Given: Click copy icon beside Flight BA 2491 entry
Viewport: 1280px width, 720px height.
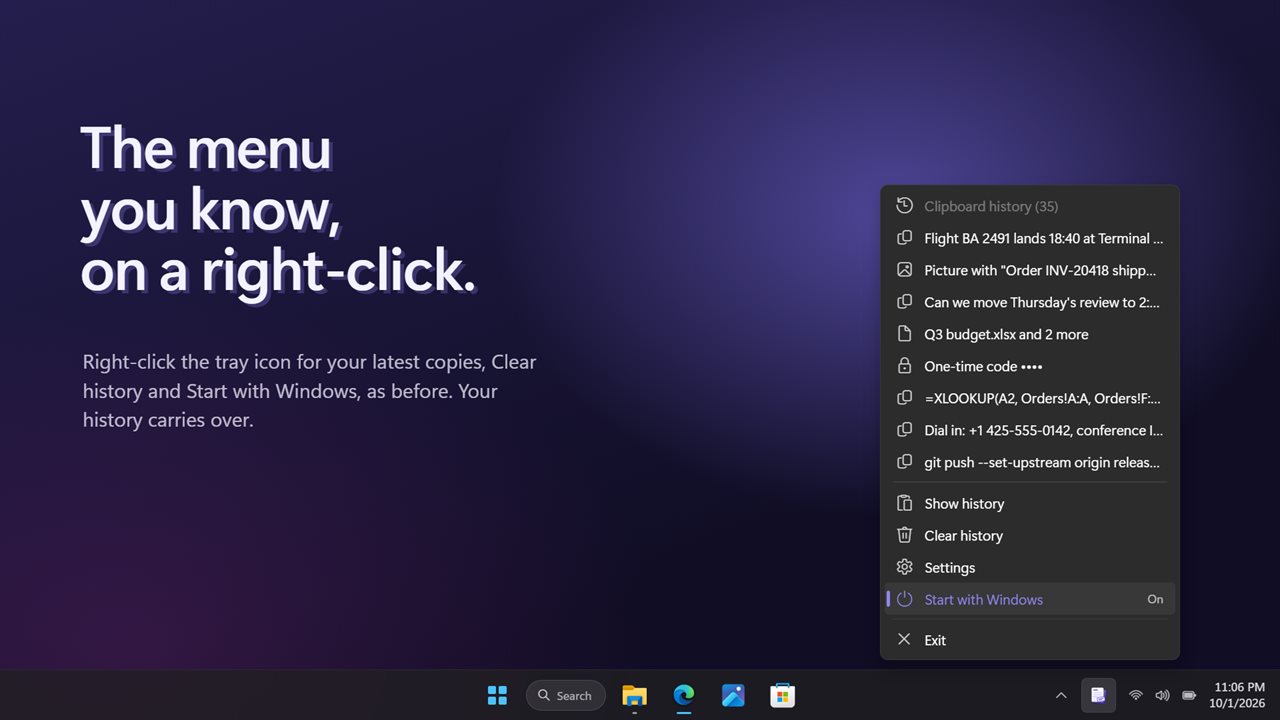Looking at the screenshot, I should pos(904,238).
